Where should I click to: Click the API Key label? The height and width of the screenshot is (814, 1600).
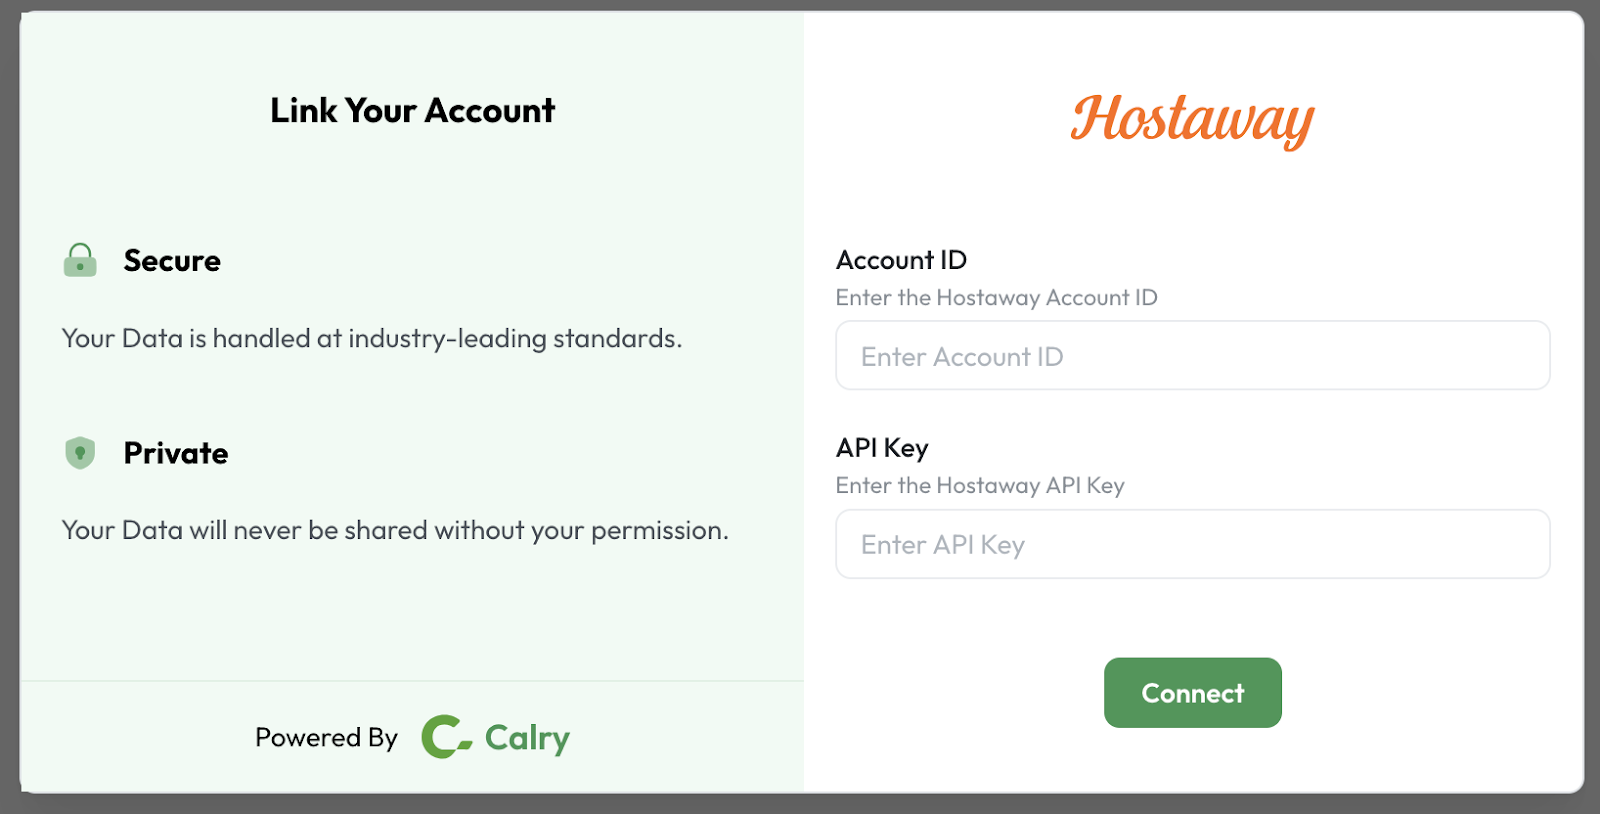(882, 448)
